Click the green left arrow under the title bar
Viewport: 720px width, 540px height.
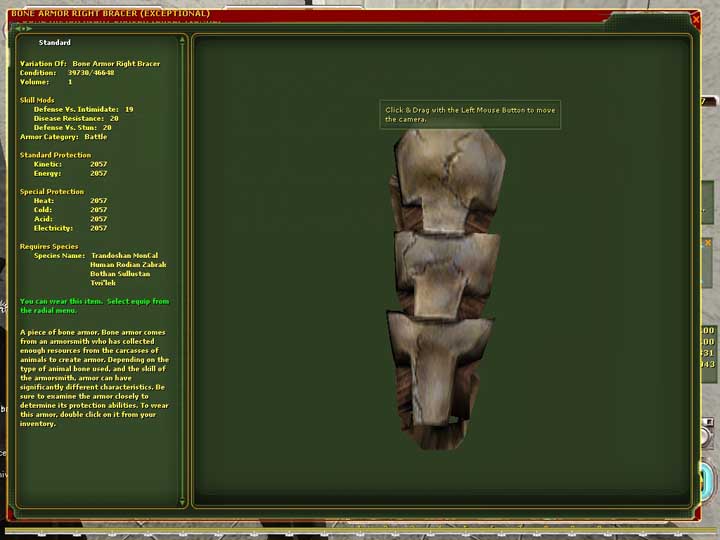[18, 28]
